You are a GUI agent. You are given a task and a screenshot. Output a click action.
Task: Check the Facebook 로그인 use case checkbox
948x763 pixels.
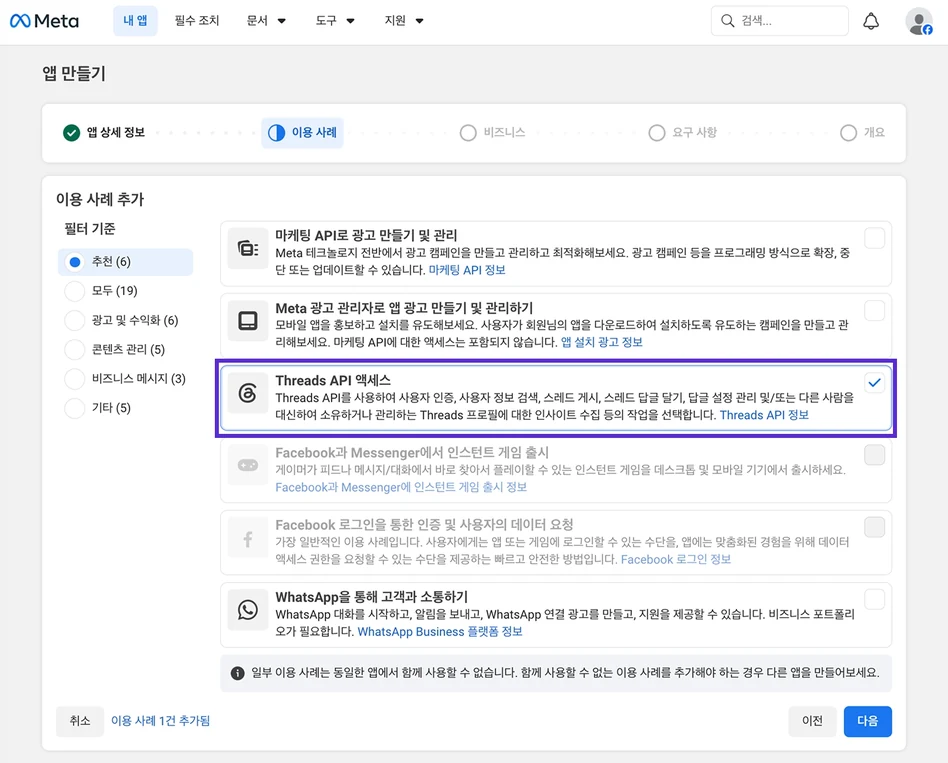tap(874, 527)
